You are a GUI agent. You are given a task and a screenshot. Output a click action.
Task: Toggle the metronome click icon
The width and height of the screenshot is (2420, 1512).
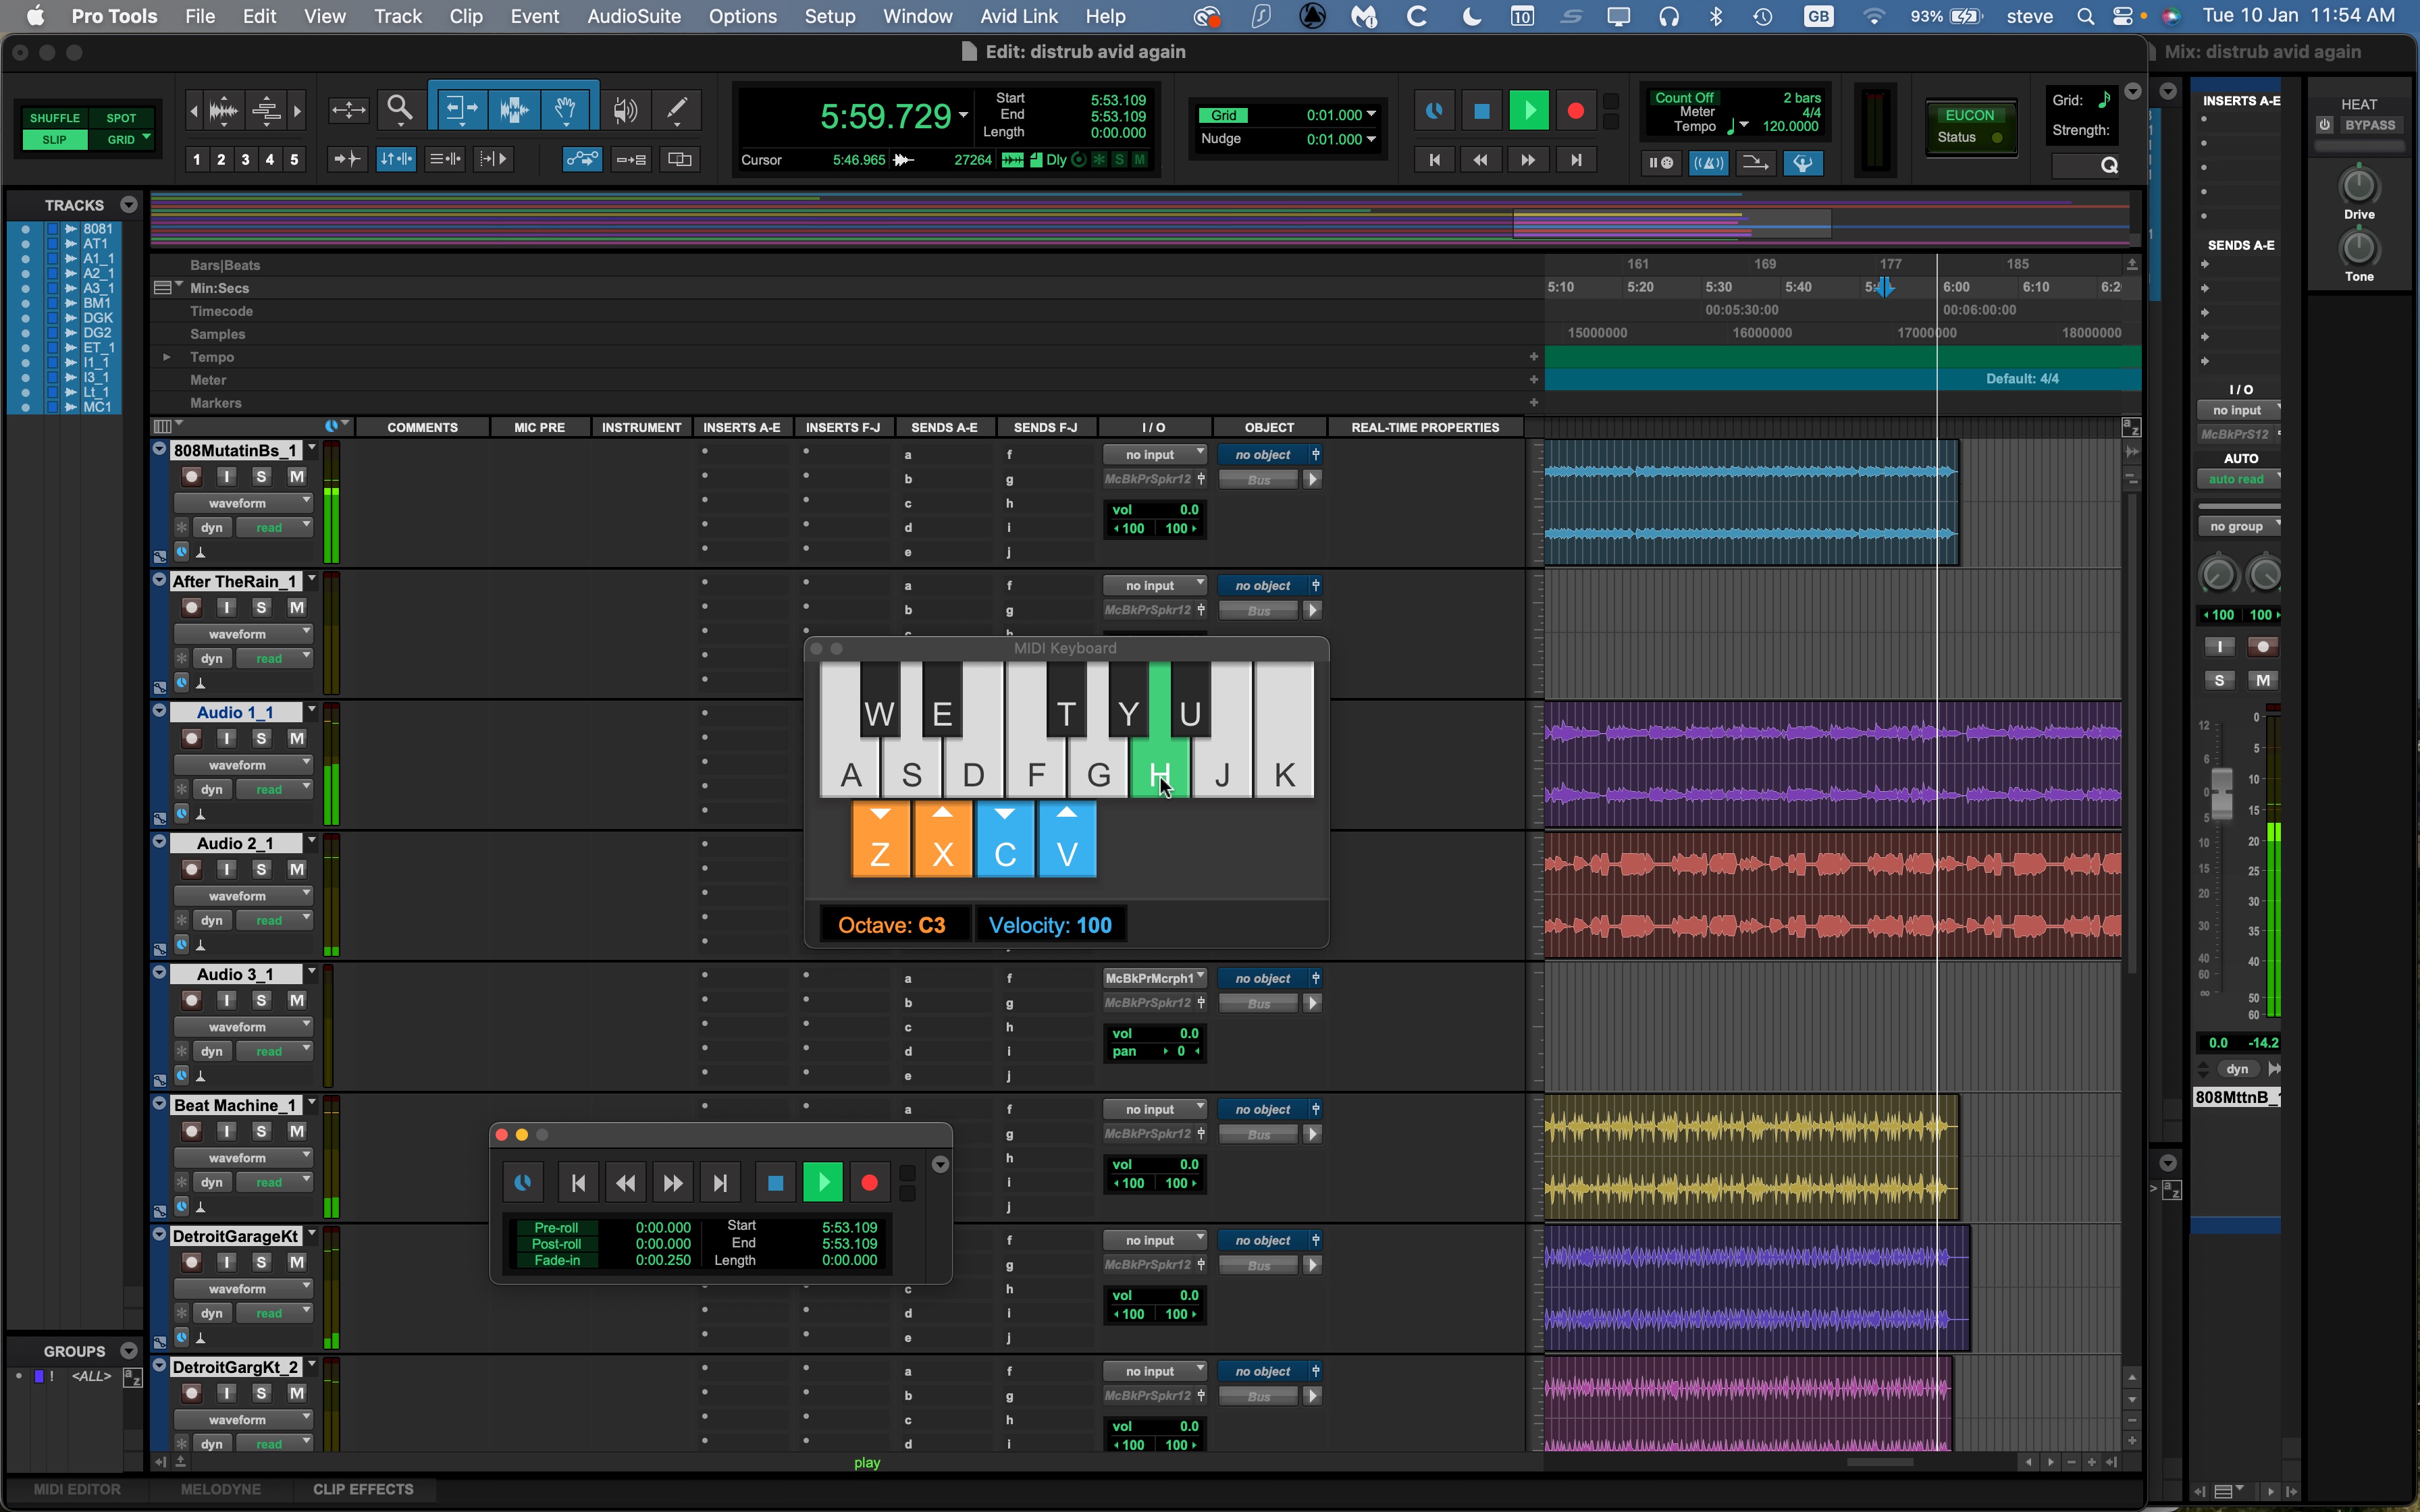pos(1709,163)
